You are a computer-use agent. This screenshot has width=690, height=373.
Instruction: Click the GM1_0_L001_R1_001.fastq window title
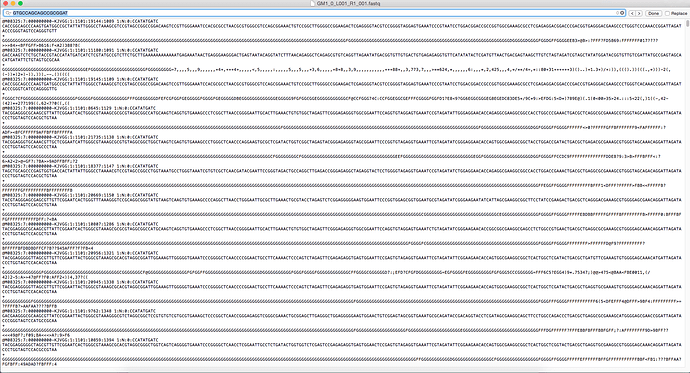click(349, 3)
